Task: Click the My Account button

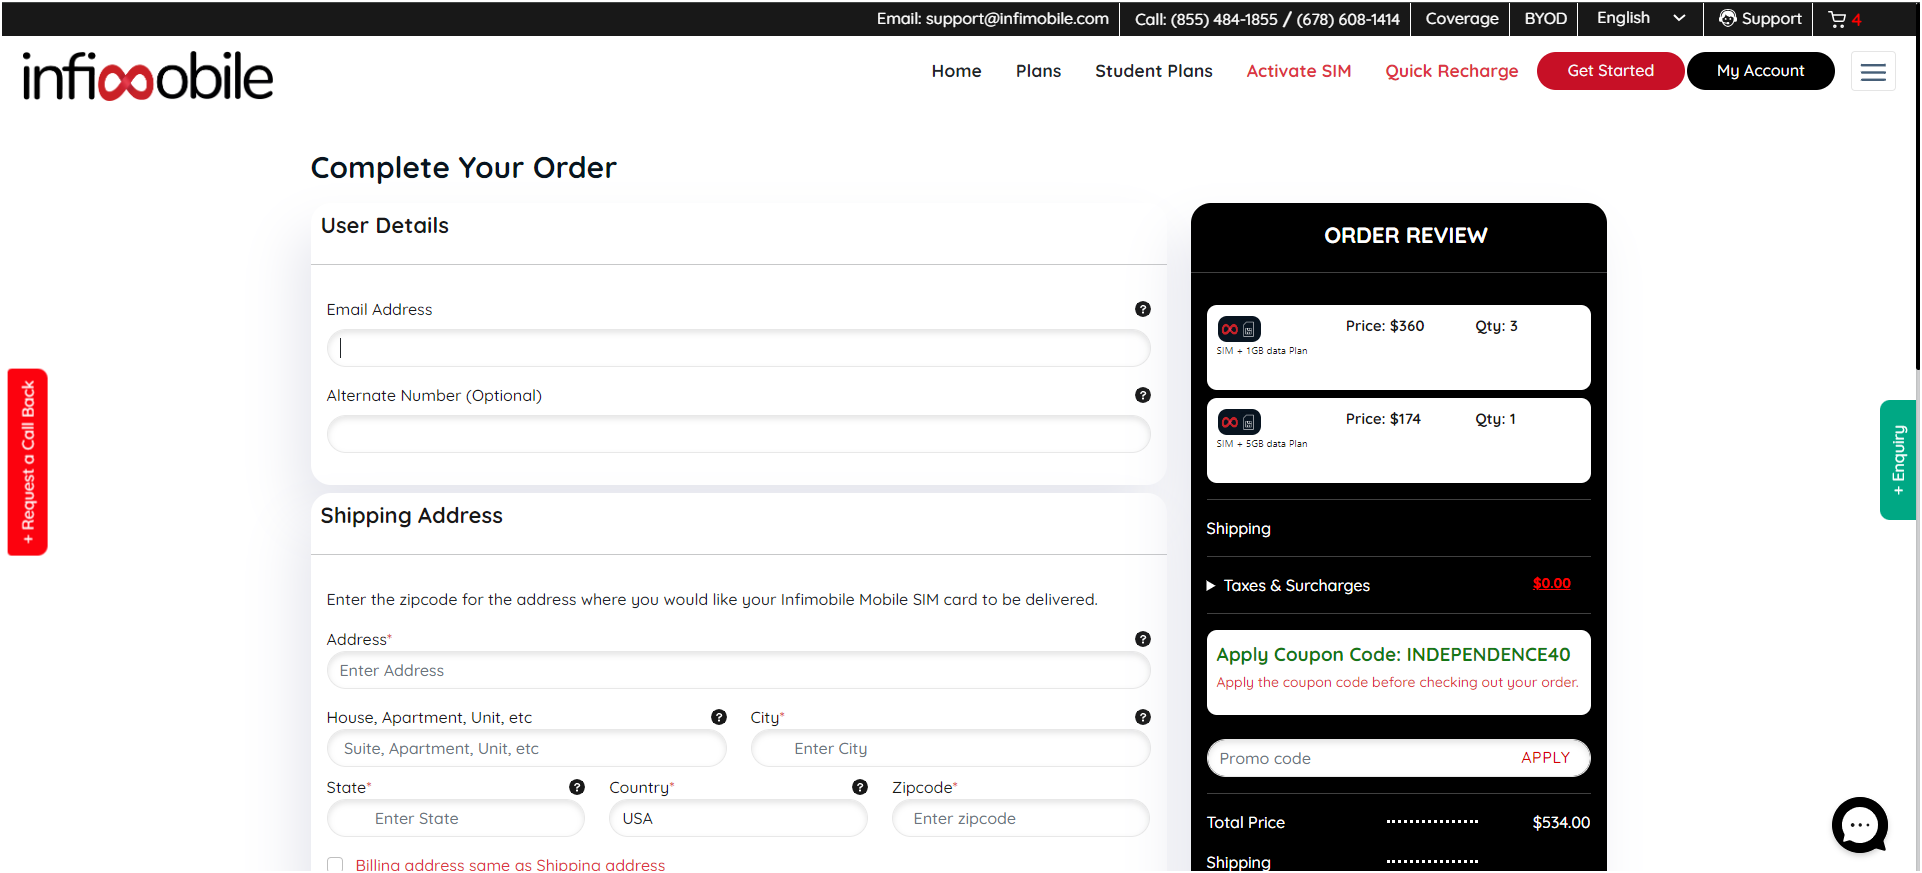Action: 1760,71
